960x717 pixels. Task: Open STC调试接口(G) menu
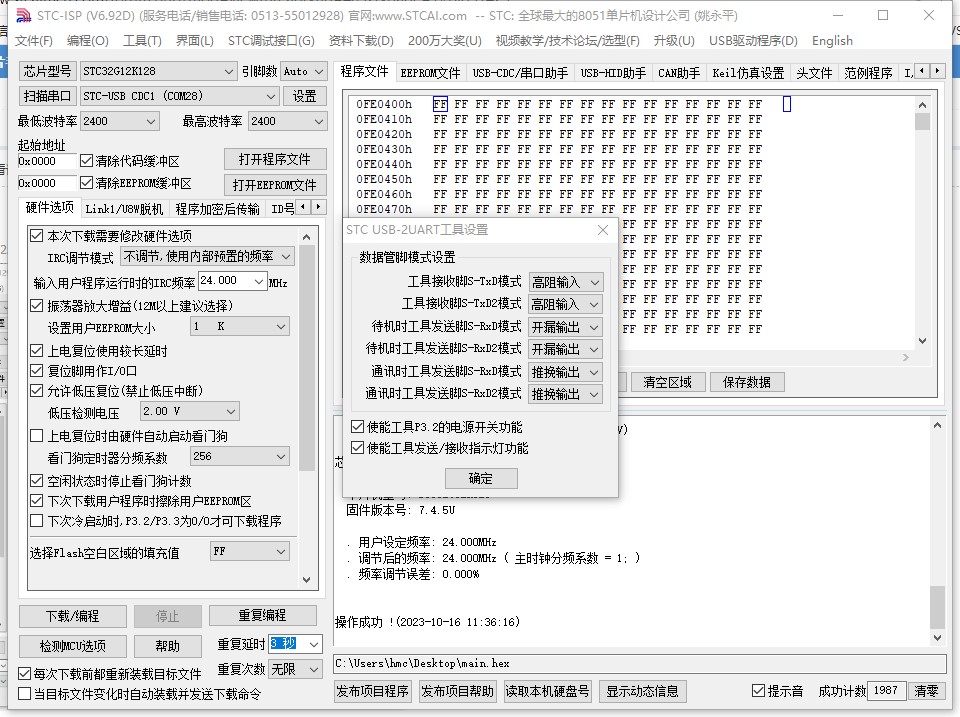click(x=271, y=40)
